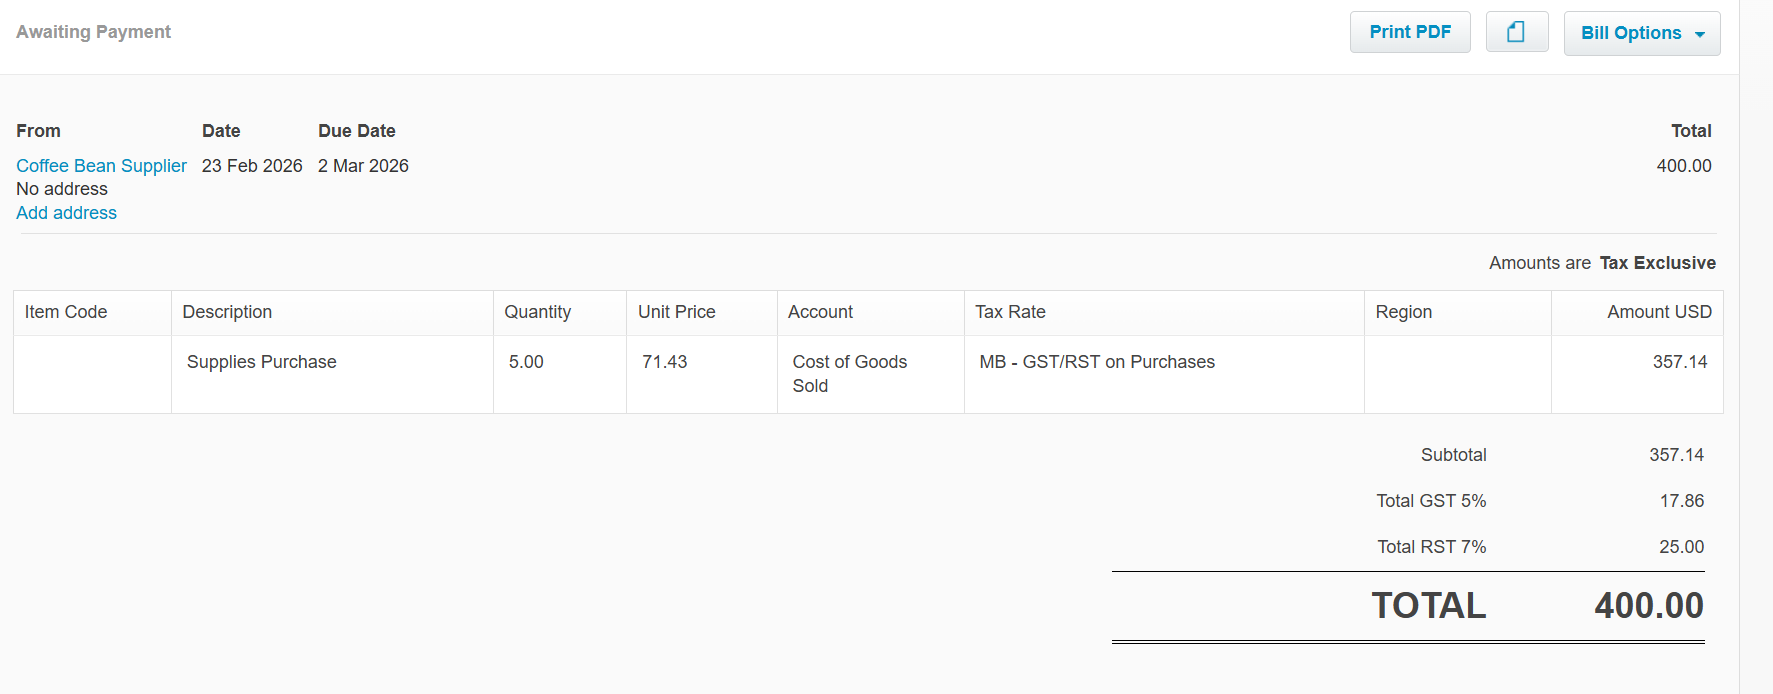
Task: Click the quantity value 5.00
Action: (x=526, y=362)
